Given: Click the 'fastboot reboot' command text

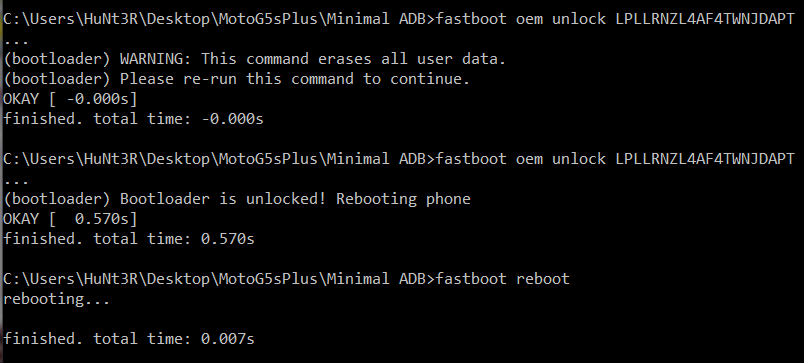Looking at the screenshot, I should [502, 279].
